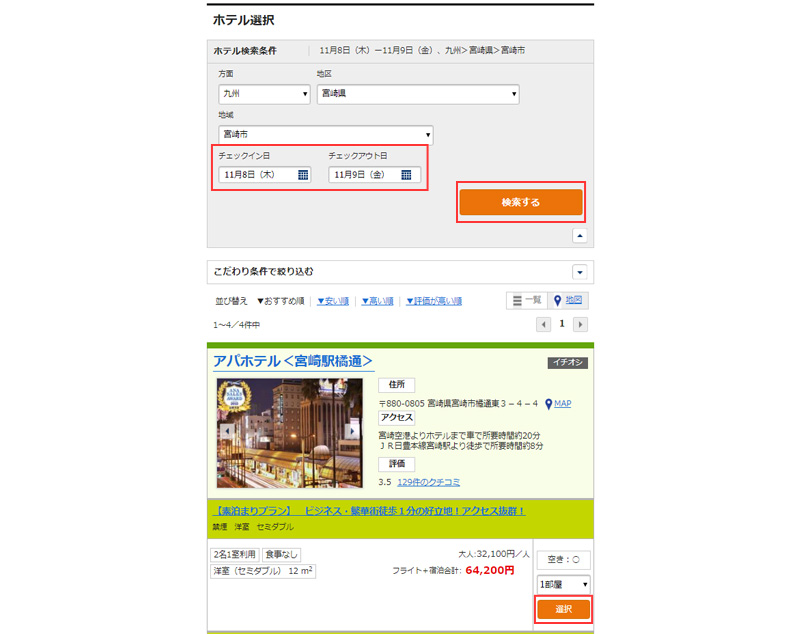800x634 pixels.
Task: Sort results by 高い順
Action: click(x=378, y=301)
